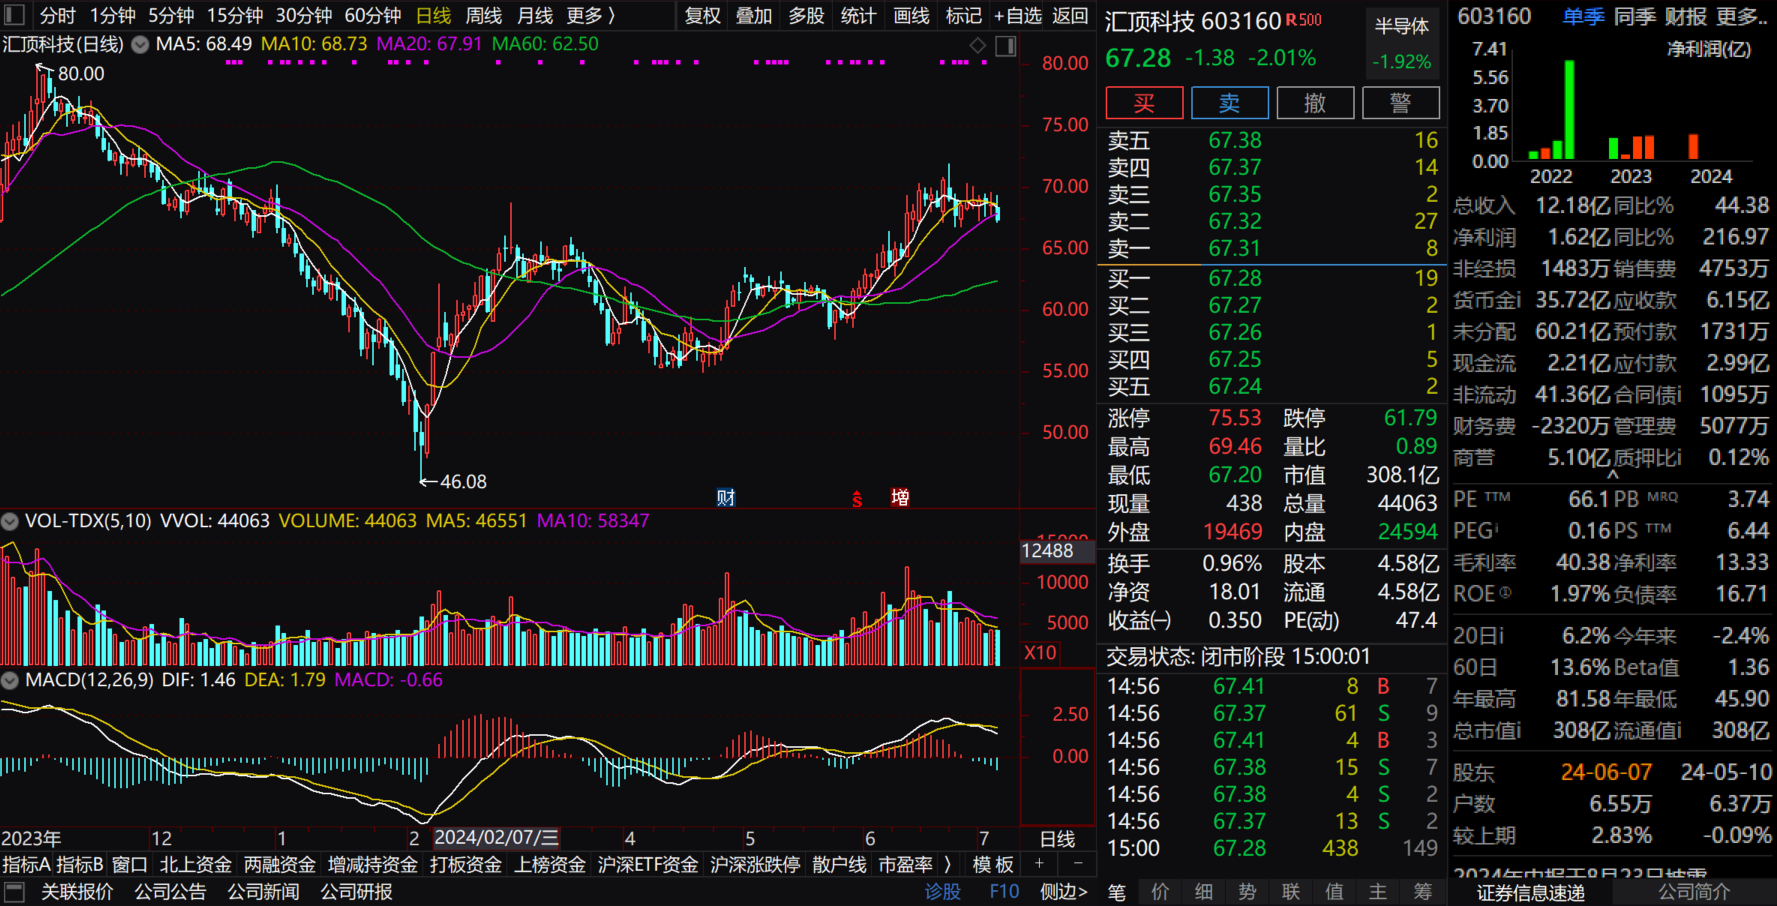Select 周线 weekly chart
Screen dimensions: 1777x906
[484, 16]
